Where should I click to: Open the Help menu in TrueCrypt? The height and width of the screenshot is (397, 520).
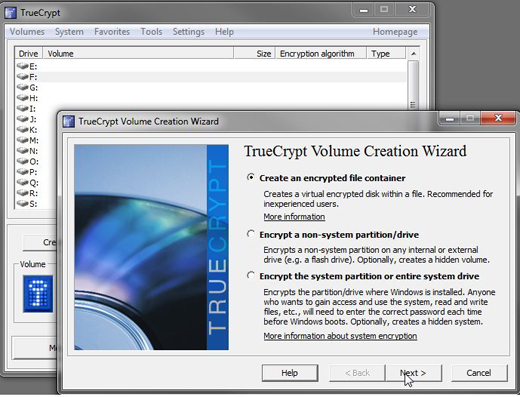224,32
